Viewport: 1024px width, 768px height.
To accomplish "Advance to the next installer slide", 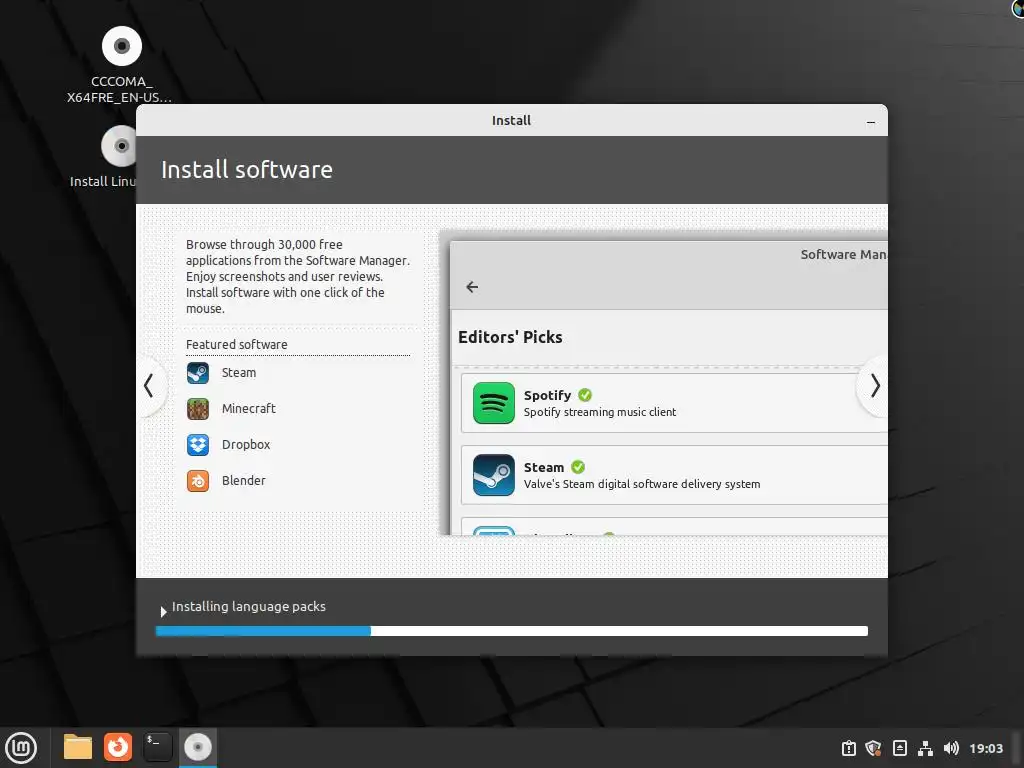I will tap(874, 385).
